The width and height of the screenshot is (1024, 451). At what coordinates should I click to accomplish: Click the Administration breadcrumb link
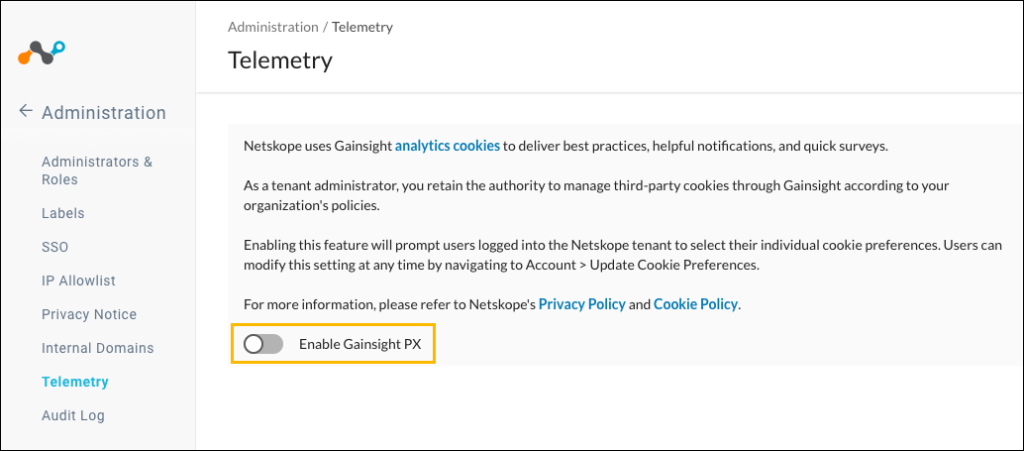(x=273, y=27)
